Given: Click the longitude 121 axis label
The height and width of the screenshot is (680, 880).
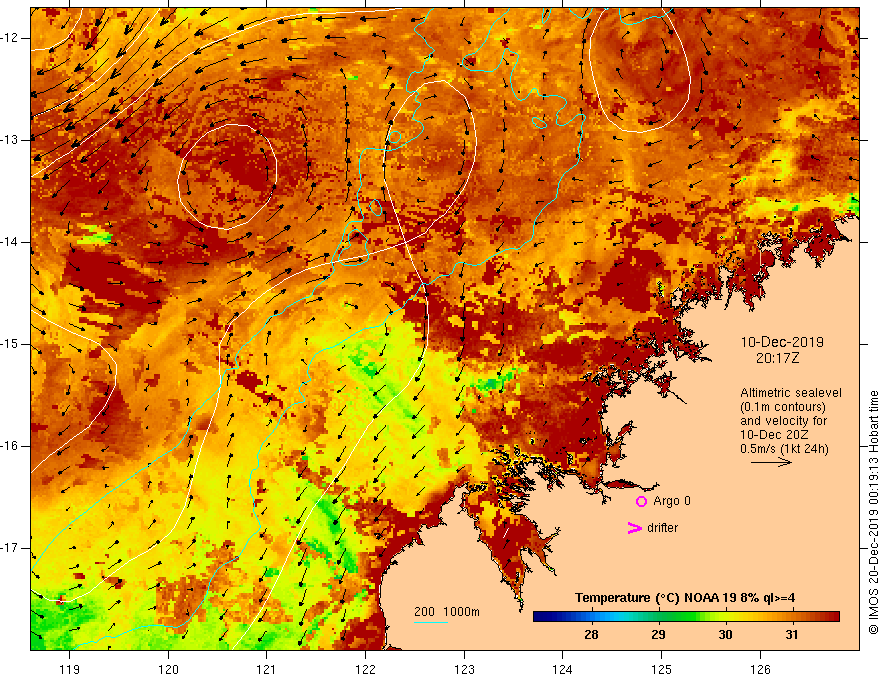Looking at the screenshot, I should [267, 669].
